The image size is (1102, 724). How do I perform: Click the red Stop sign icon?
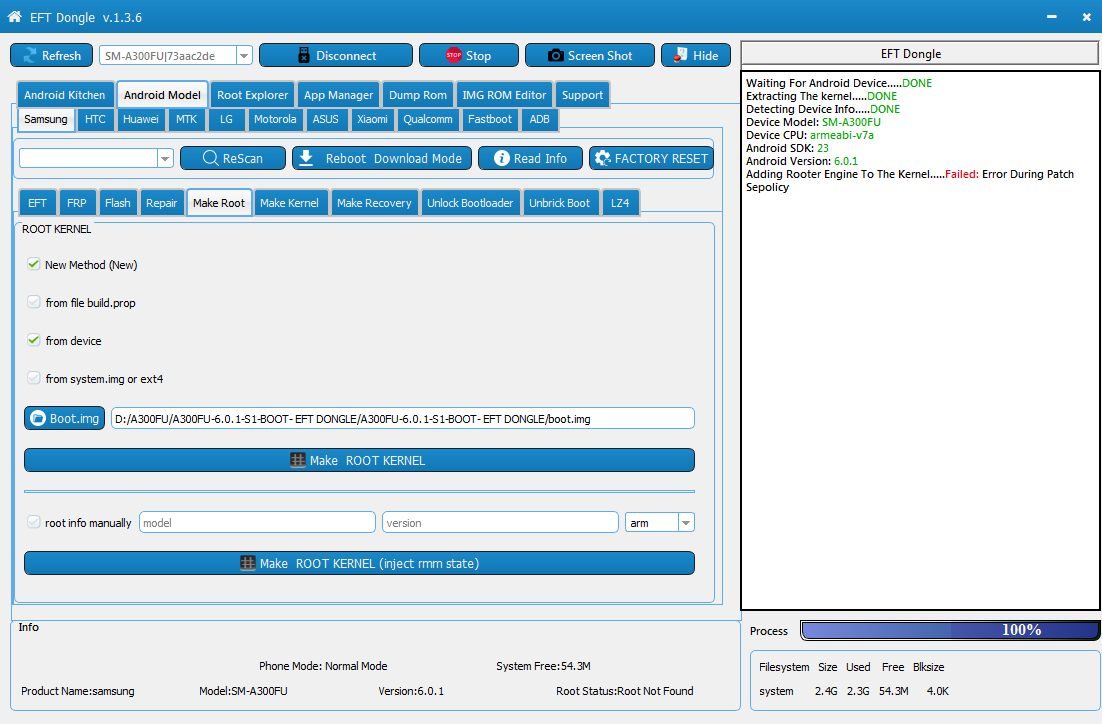(x=454, y=55)
